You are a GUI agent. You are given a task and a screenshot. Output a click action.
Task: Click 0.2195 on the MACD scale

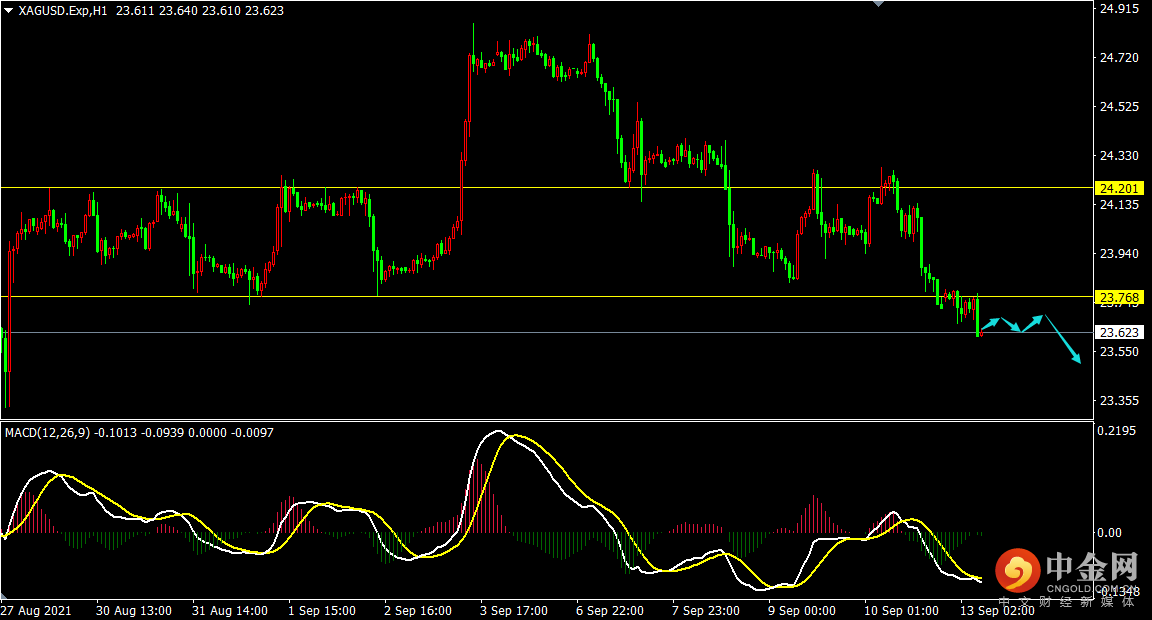(1117, 431)
